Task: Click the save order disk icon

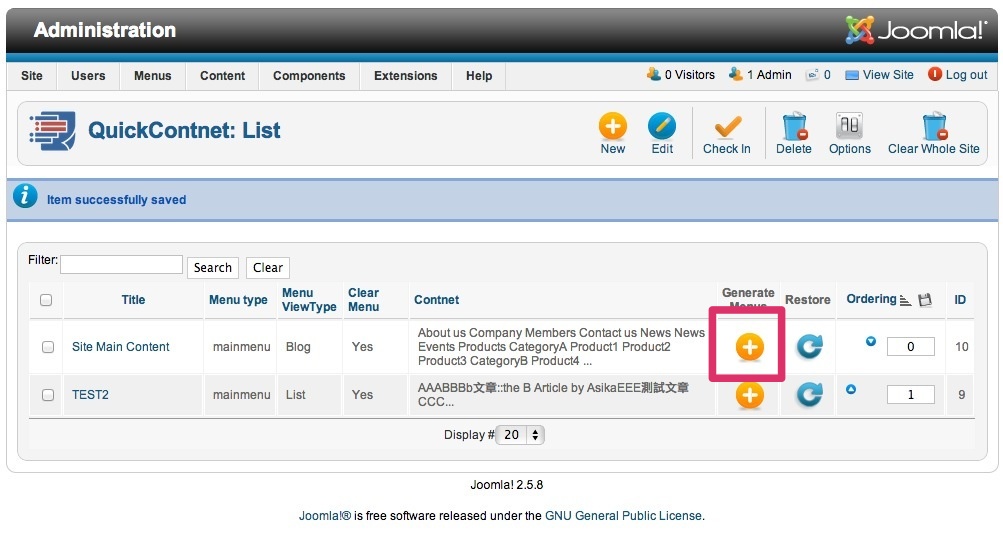Action: [x=925, y=300]
